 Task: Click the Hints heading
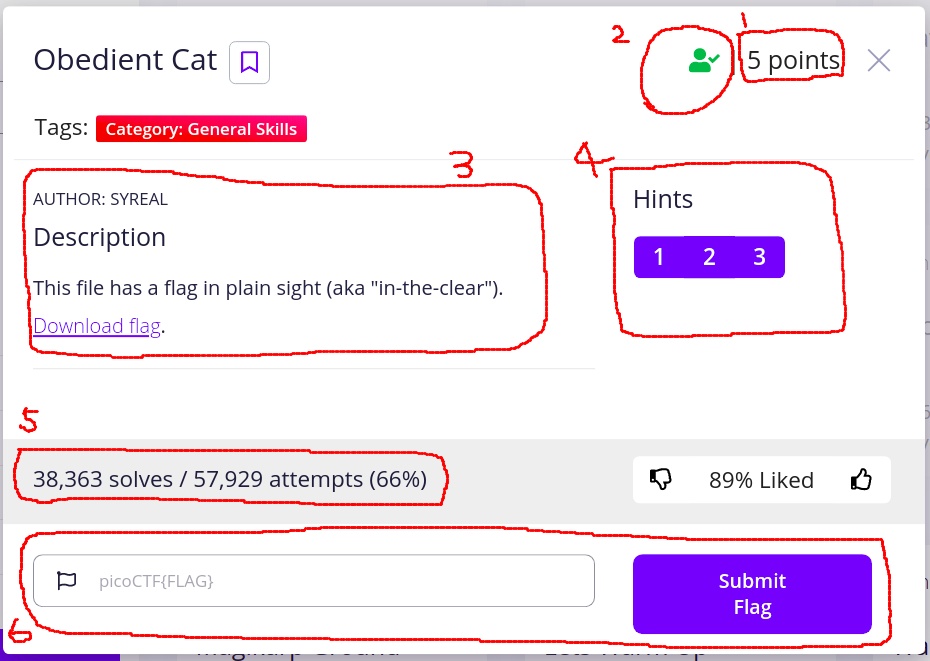point(663,199)
